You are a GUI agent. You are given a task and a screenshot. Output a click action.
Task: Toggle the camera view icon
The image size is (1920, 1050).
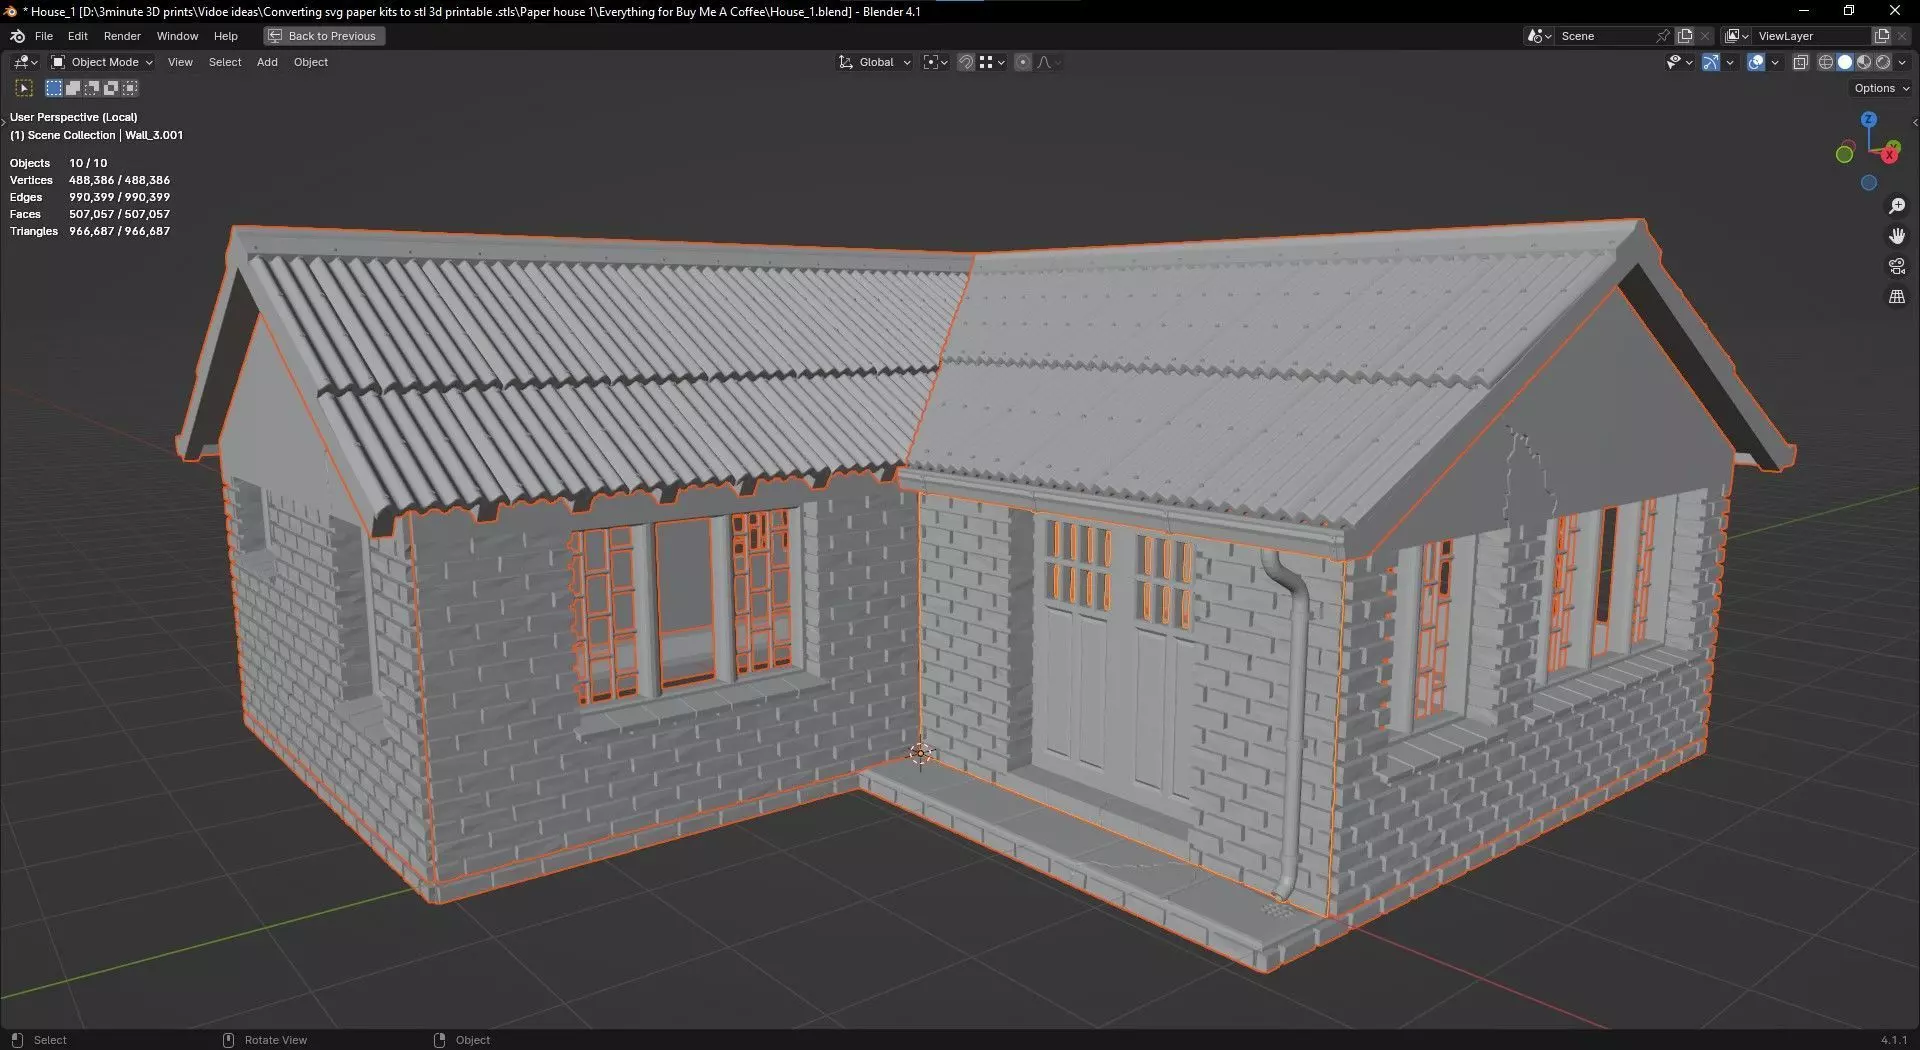[x=1897, y=266]
